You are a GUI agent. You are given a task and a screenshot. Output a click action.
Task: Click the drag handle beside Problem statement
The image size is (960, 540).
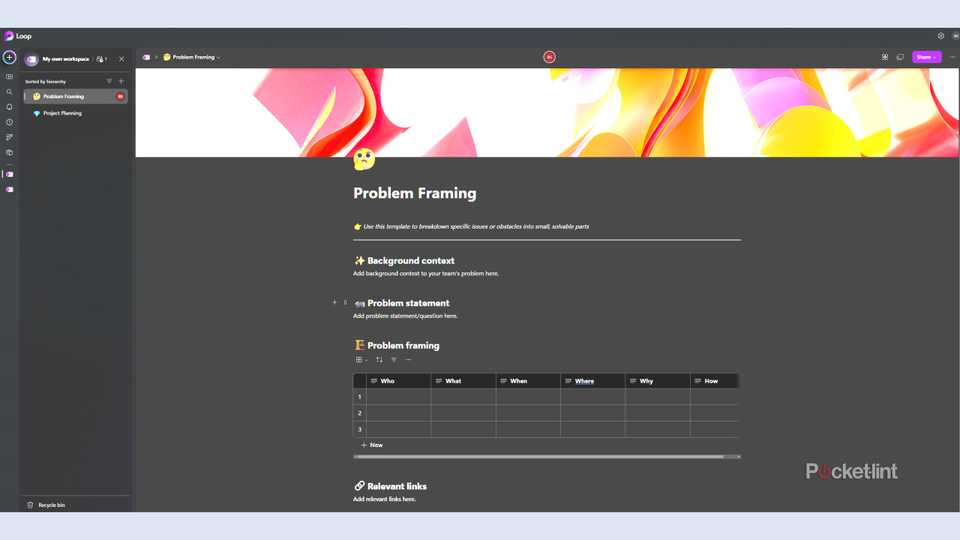coord(345,302)
